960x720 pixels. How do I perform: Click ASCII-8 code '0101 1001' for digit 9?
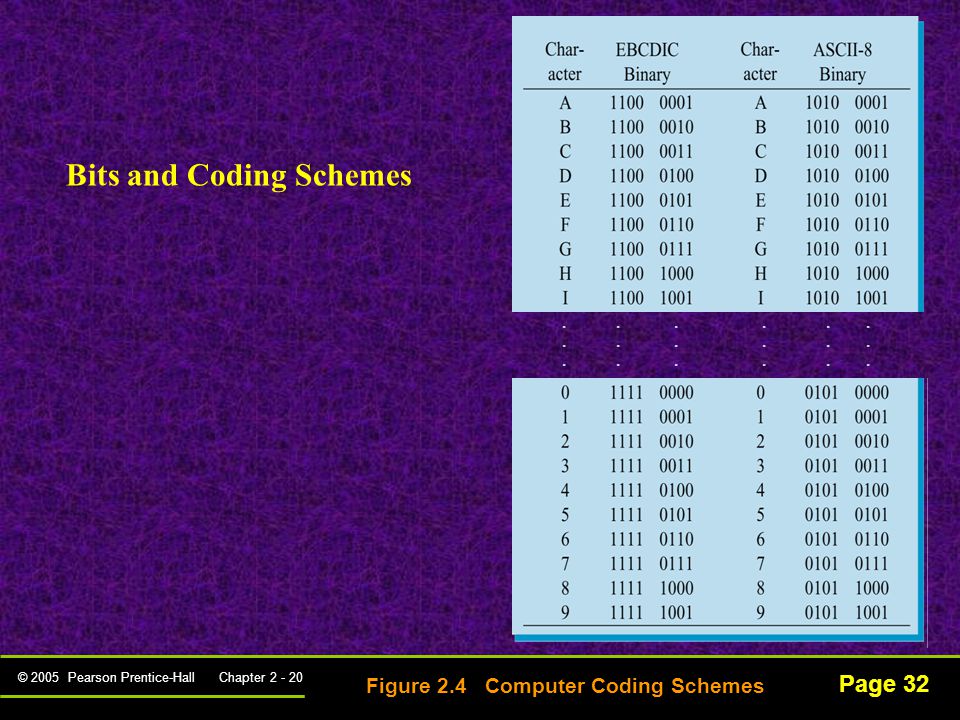click(x=847, y=613)
